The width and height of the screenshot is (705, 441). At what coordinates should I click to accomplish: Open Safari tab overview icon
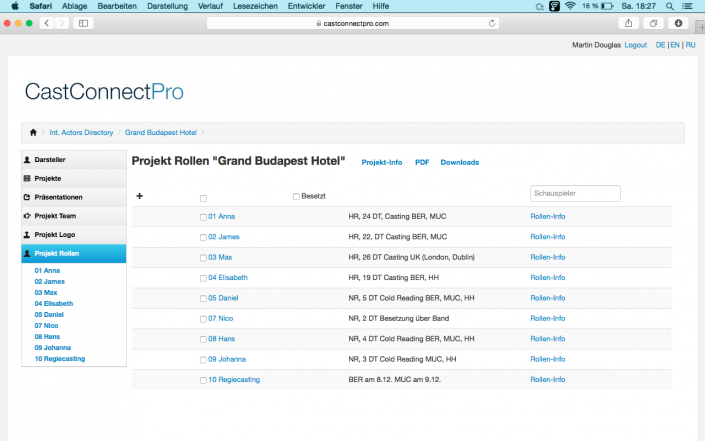[x=654, y=22]
